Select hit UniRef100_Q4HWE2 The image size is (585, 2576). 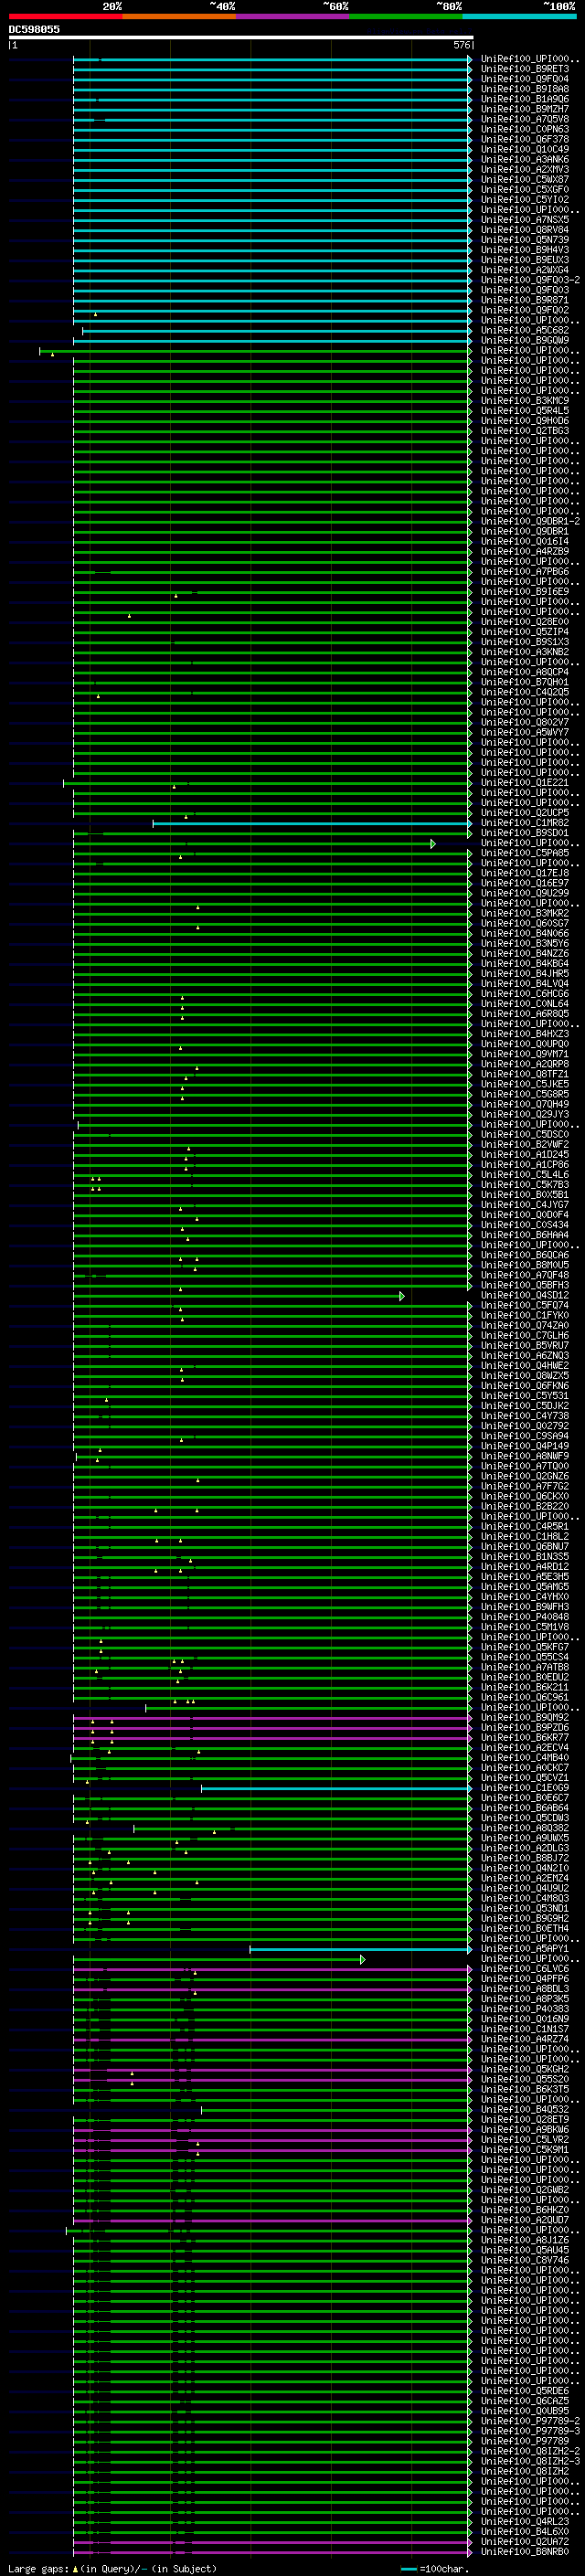[525, 1366]
